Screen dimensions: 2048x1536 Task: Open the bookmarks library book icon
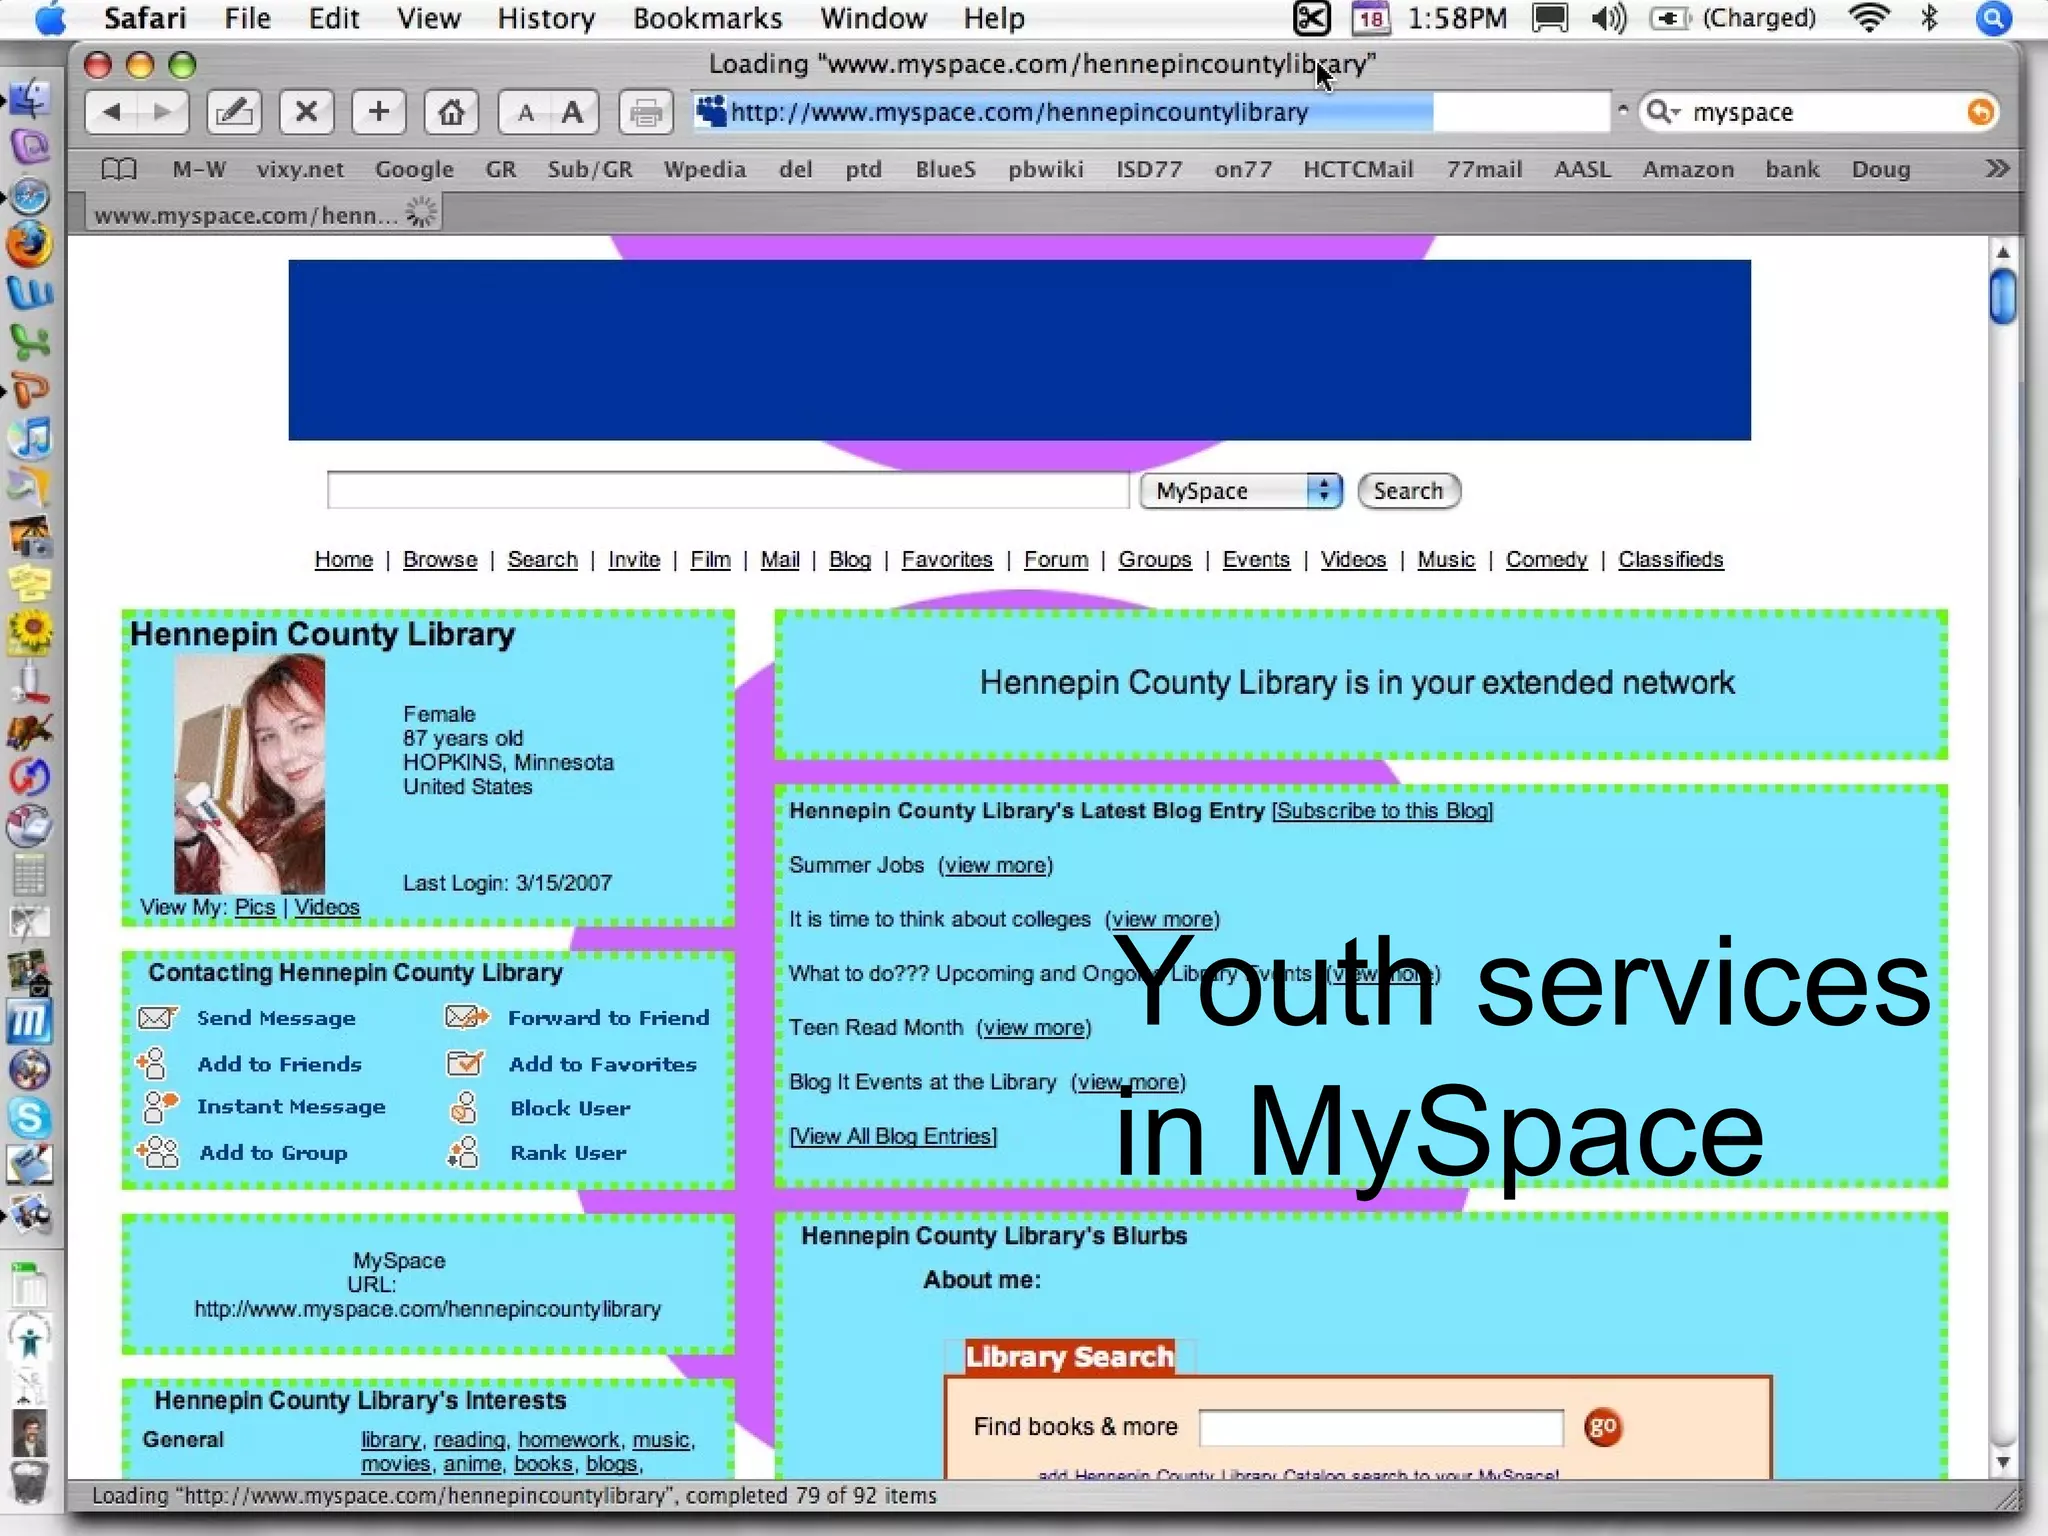(x=119, y=169)
